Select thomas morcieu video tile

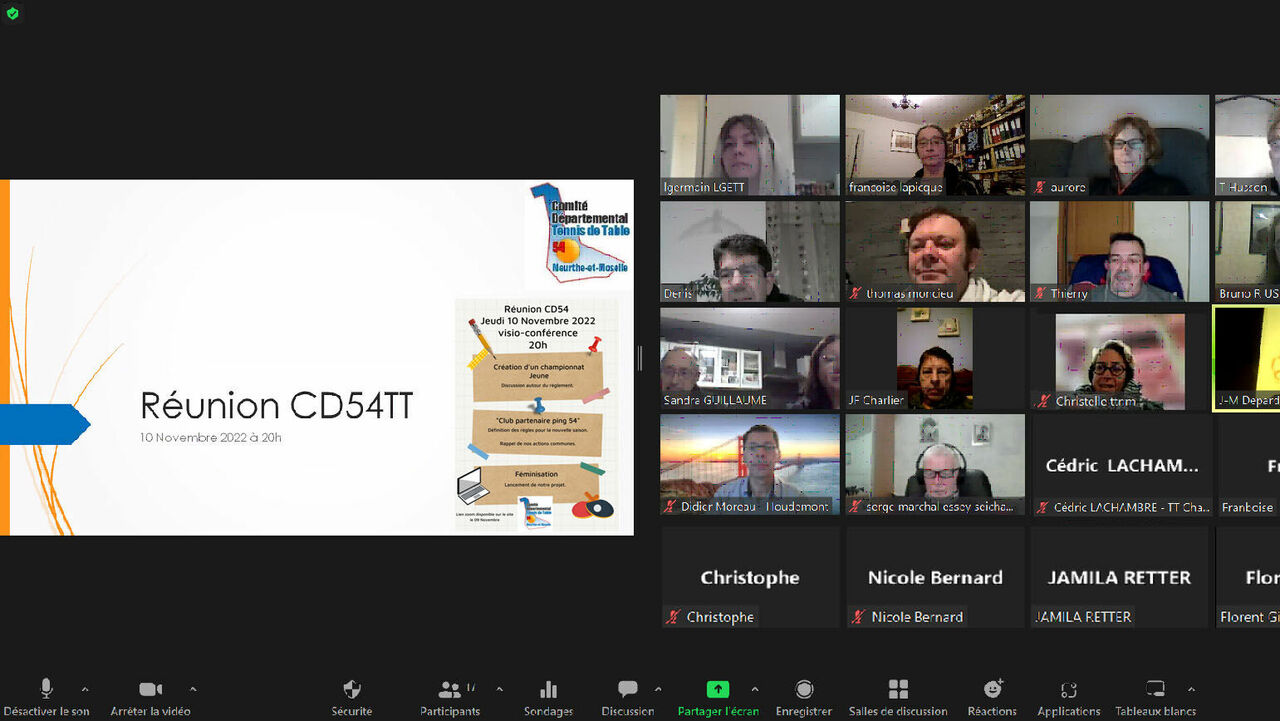tap(935, 251)
